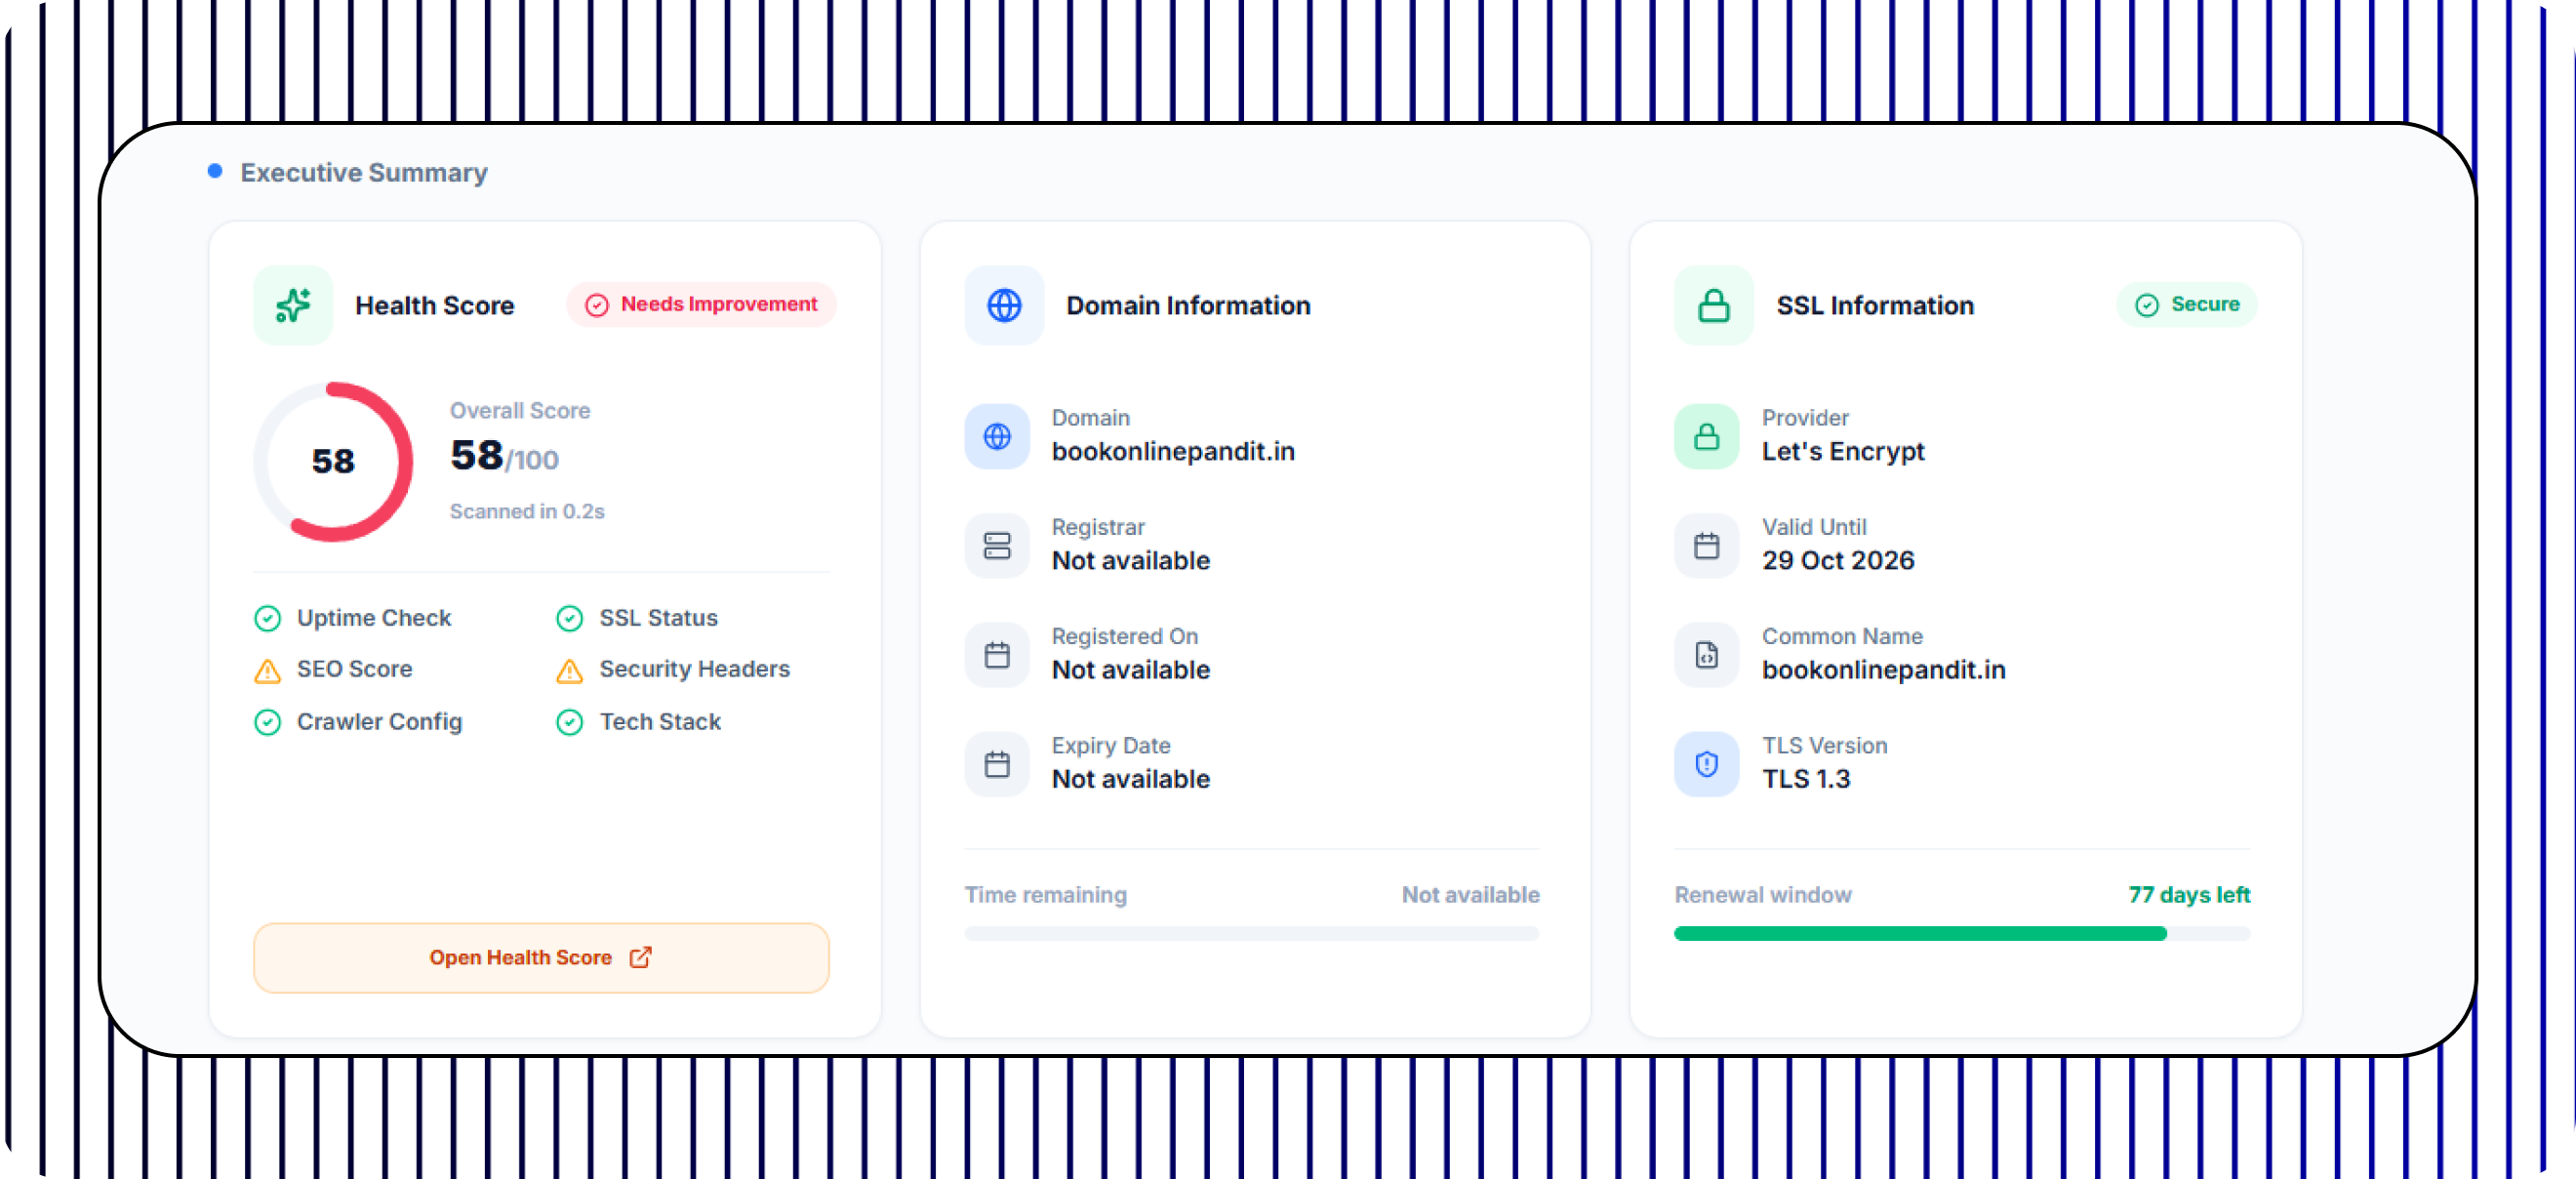Click the Let's Encrypt provider value
This screenshot has height=1179, width=2576.
1843,451
